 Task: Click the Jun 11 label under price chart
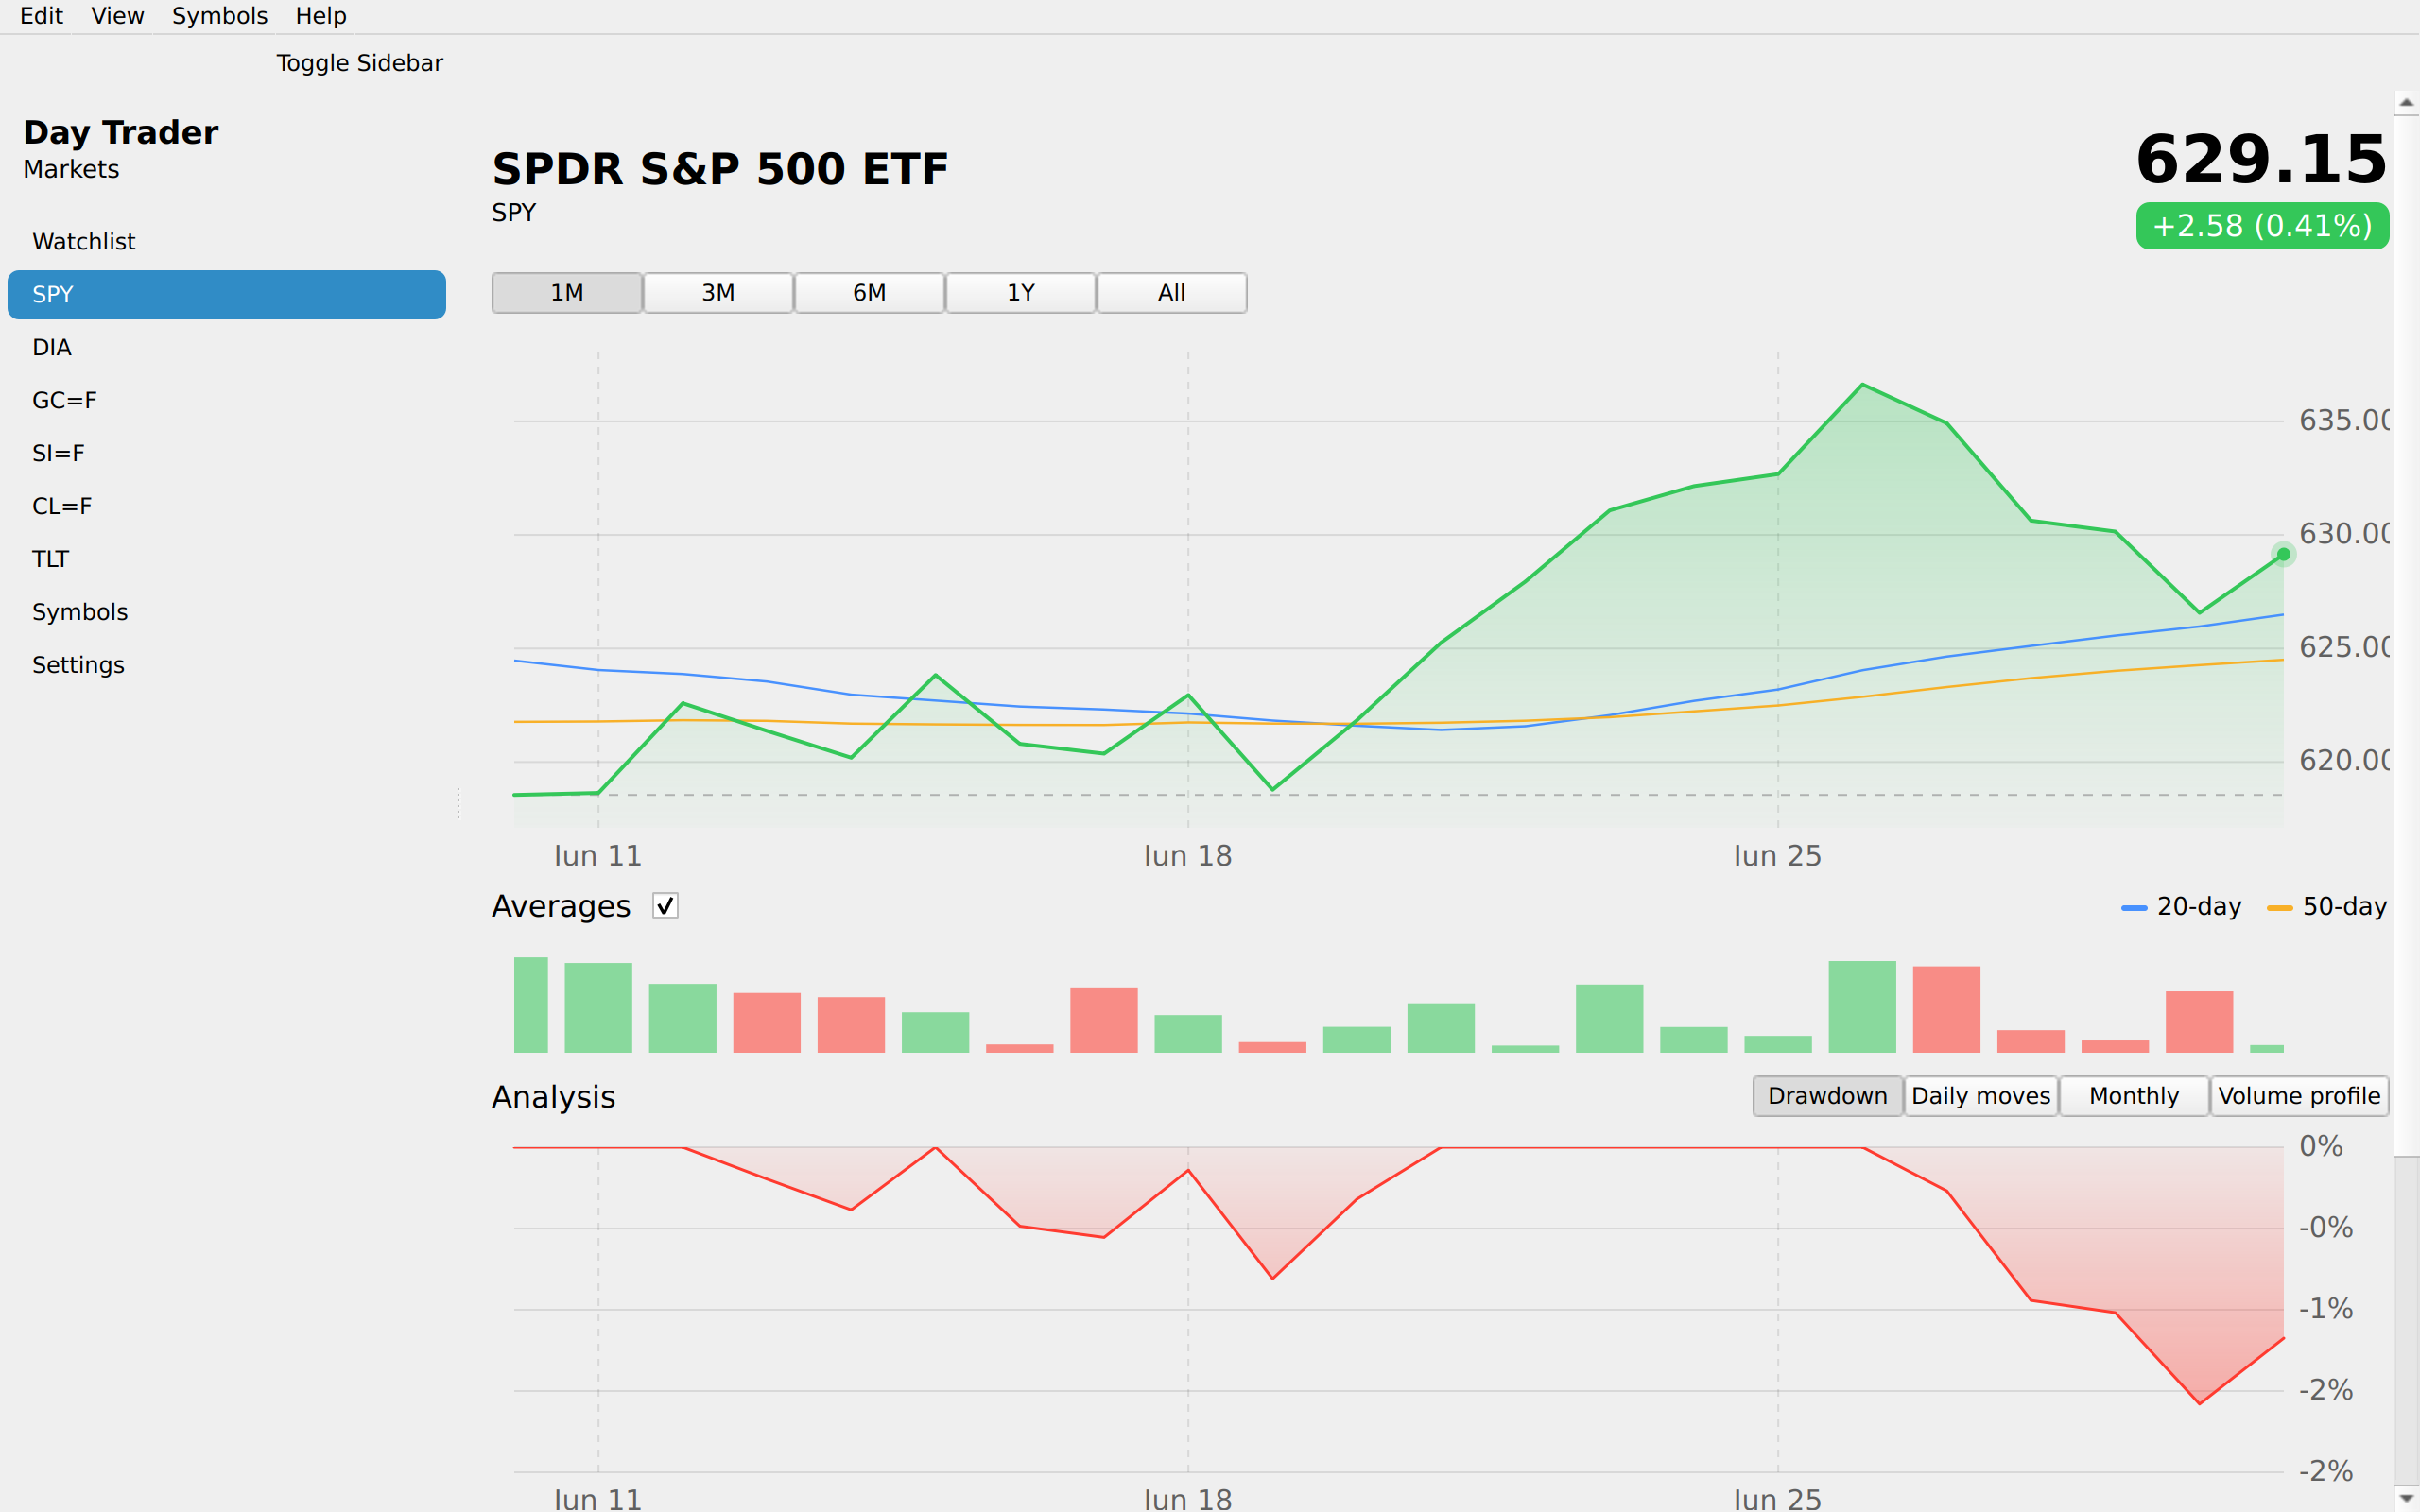598,857
